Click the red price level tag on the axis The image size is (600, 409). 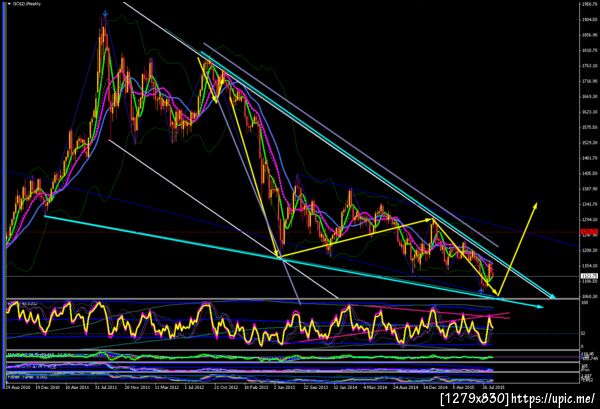coord(589,232)
